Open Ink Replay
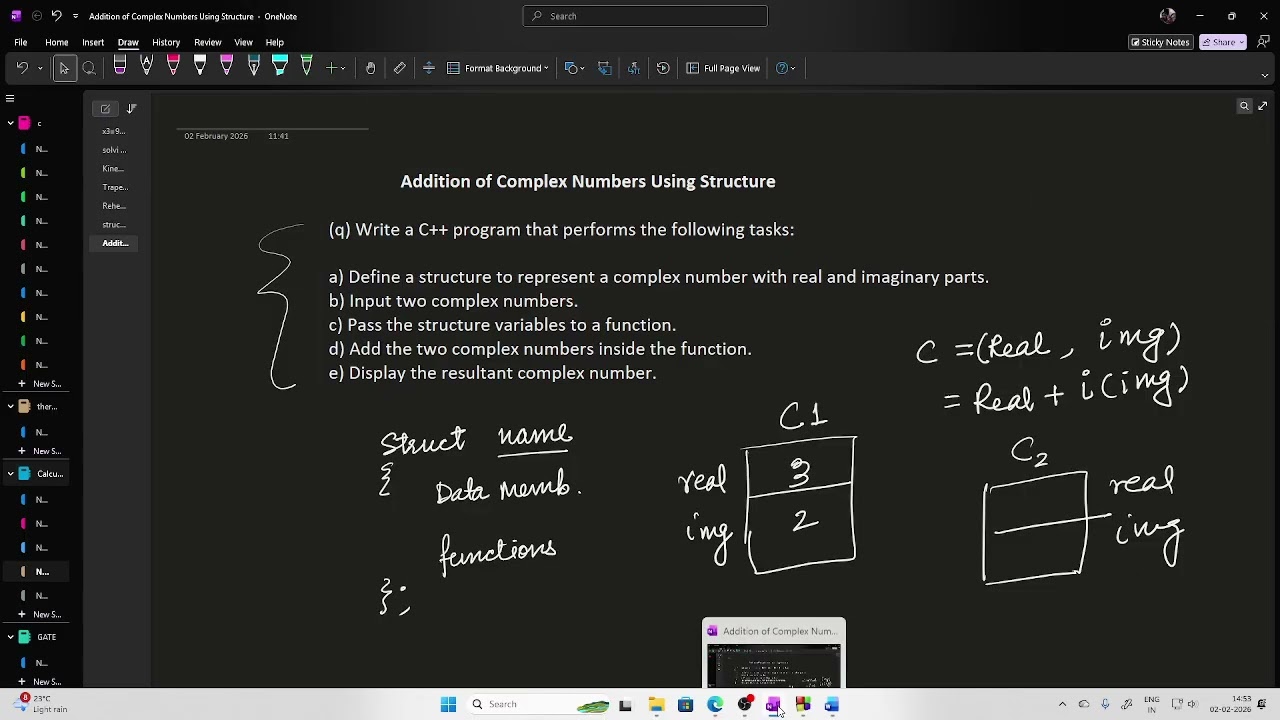This screenshot has width=1280, height=720. 663,68
